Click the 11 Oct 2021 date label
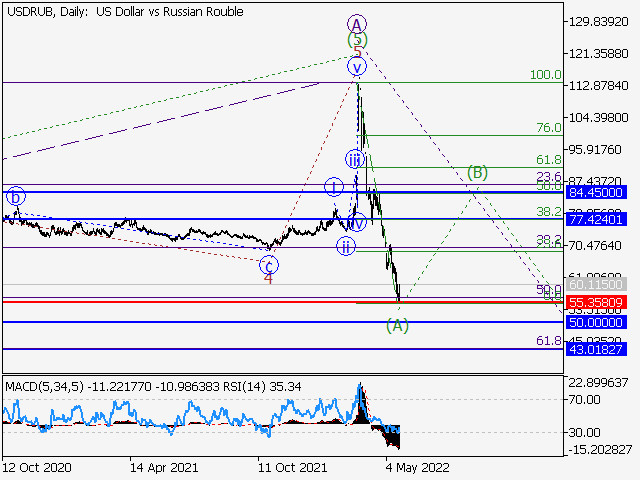The width and height of the screenshot is (640, 480). (293, 467)
